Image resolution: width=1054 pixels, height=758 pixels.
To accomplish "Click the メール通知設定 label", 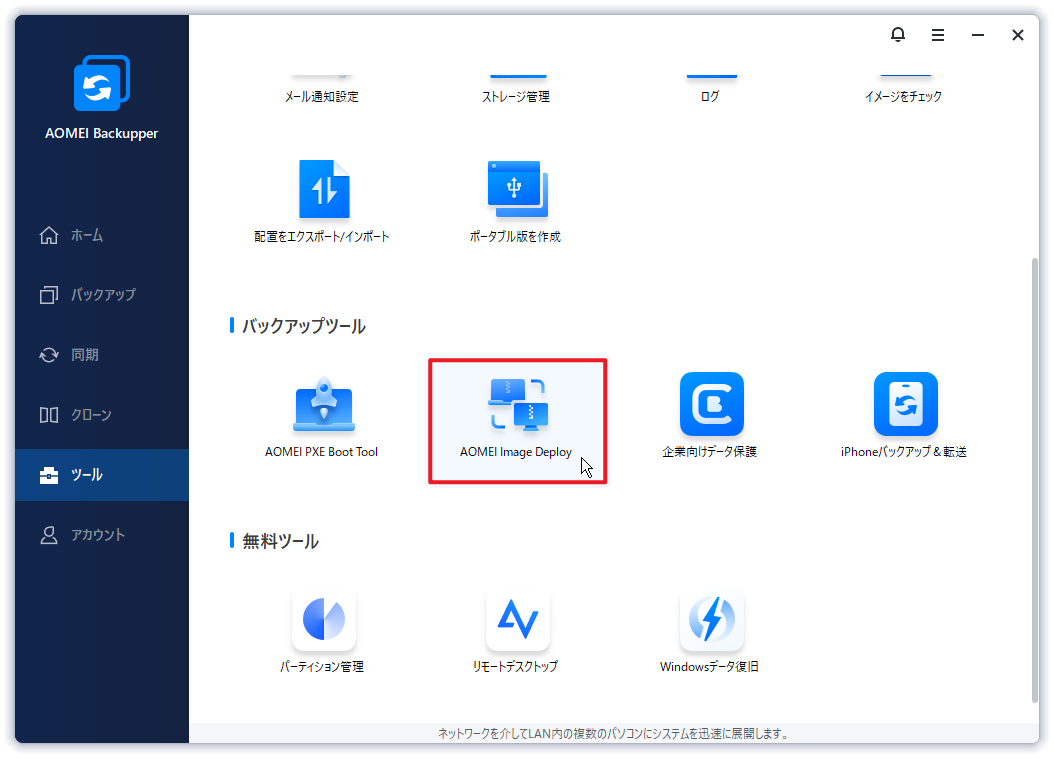I will [x=321, y=97].
